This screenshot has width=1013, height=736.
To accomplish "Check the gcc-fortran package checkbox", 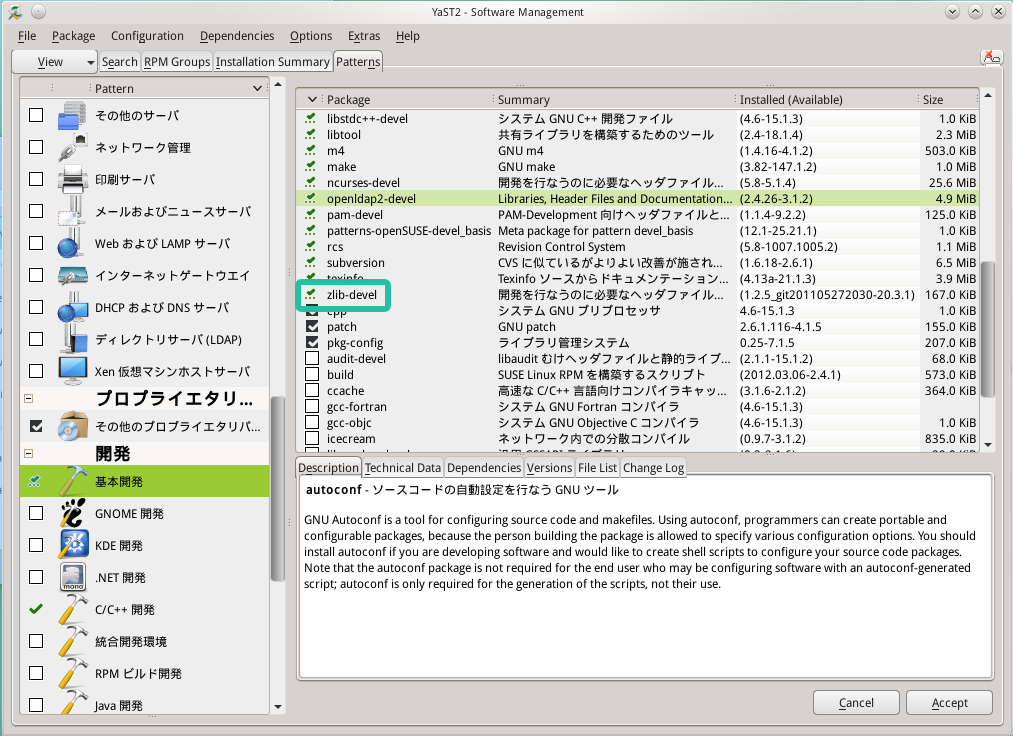I will [312, 406].
